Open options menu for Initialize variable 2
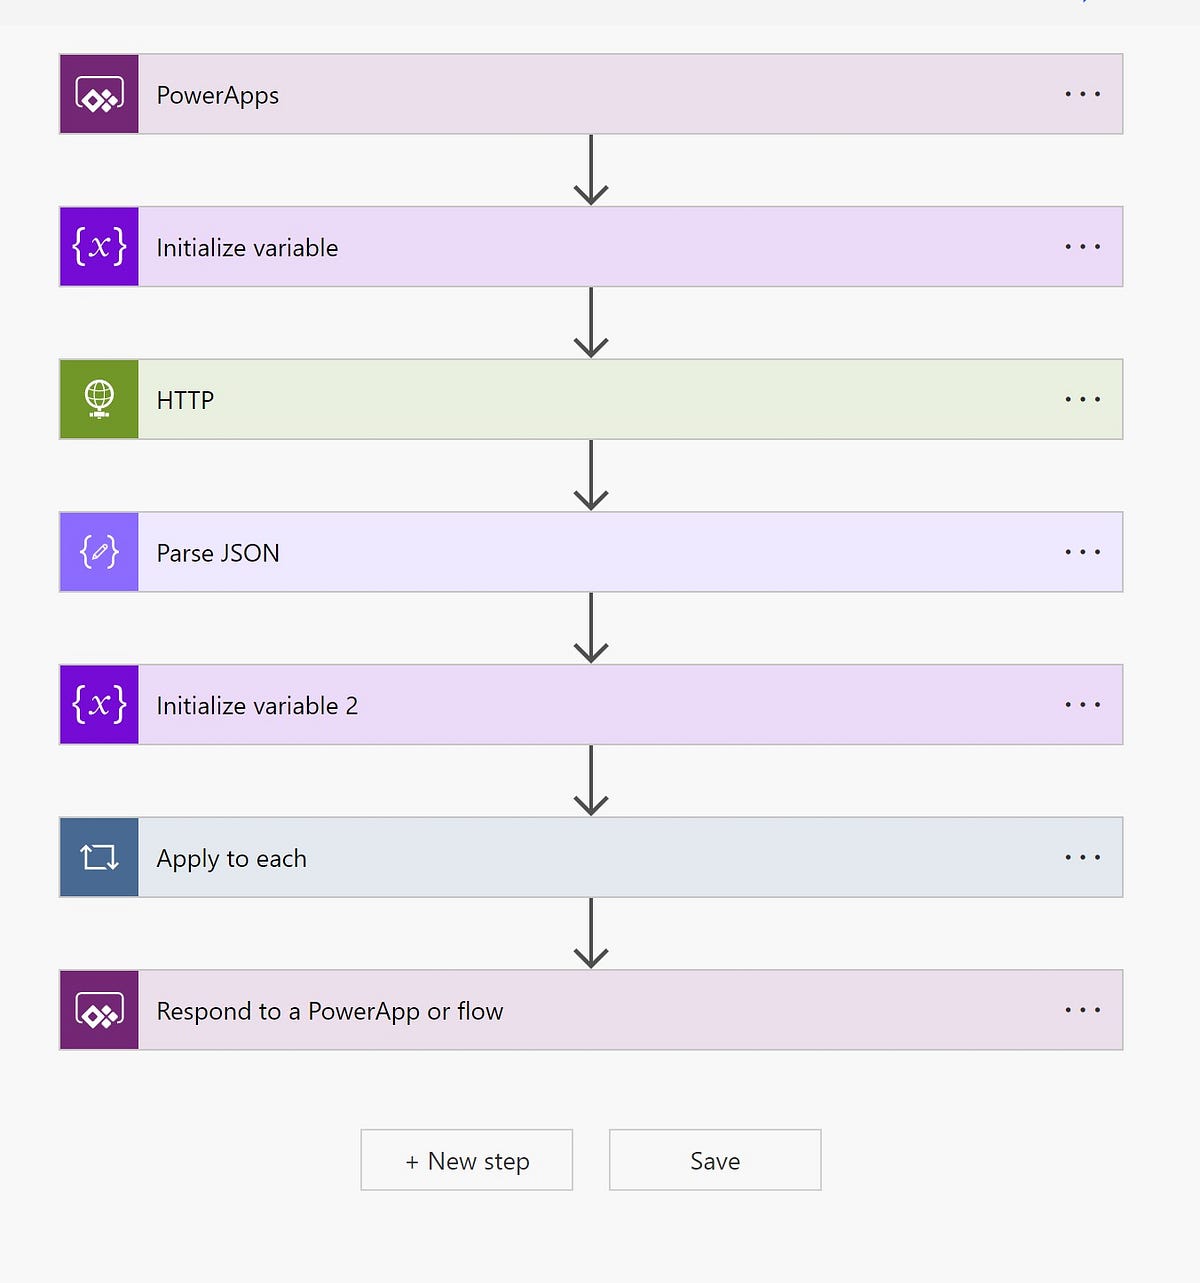1200x1283 pixels. (1083, 704)
